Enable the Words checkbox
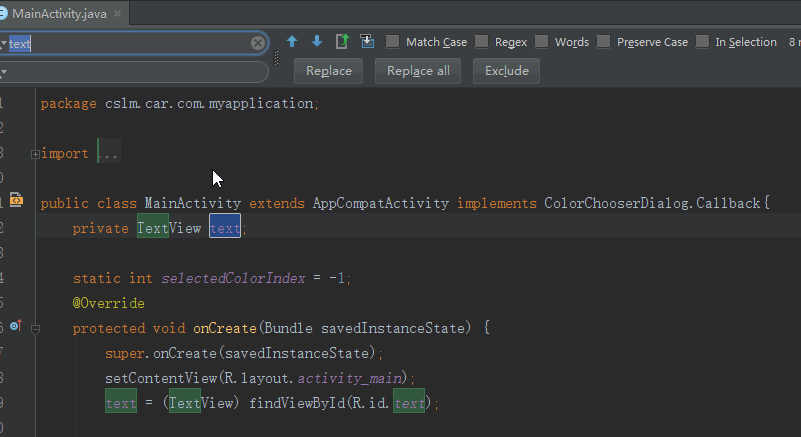 tap(541, 41)
